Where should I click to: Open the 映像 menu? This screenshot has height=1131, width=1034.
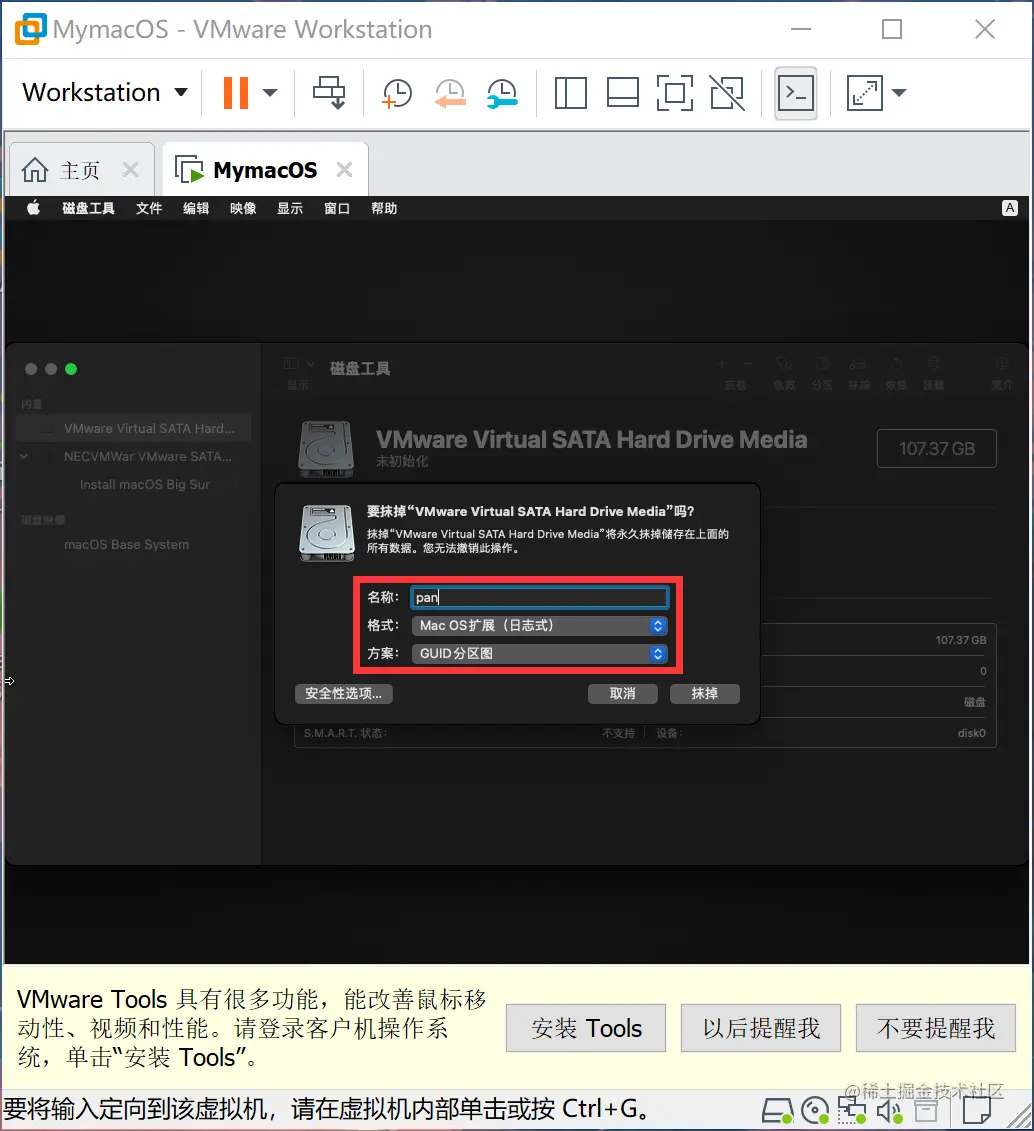pos(243,208)
